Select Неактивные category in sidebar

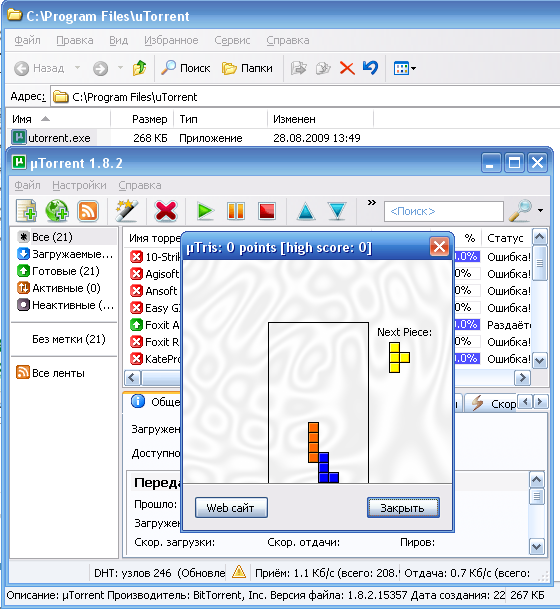(x=66, y=305)
